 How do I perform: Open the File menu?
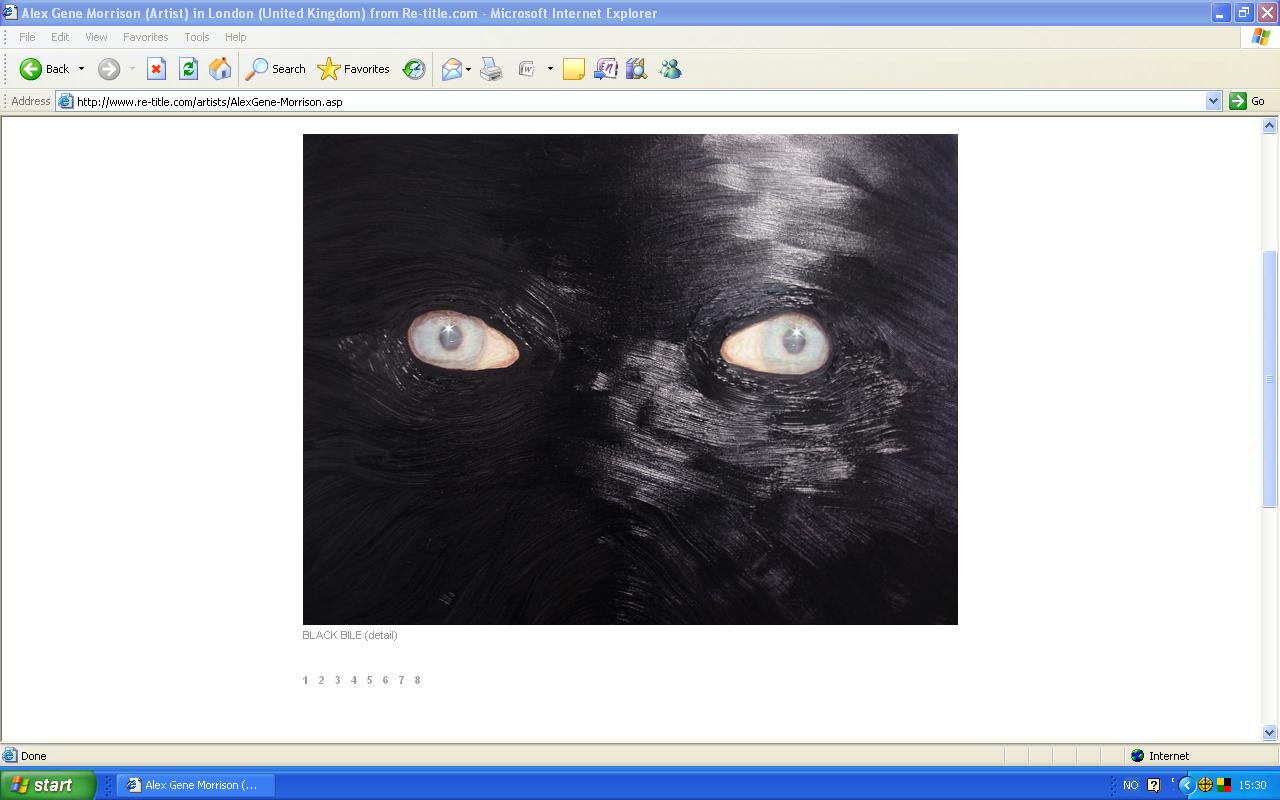pyautogui.click(x=27, y=37)
